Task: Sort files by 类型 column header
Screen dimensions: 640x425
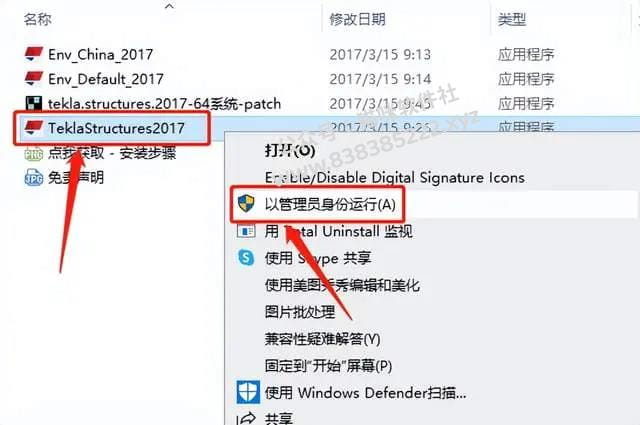Action: coord(511,19)
